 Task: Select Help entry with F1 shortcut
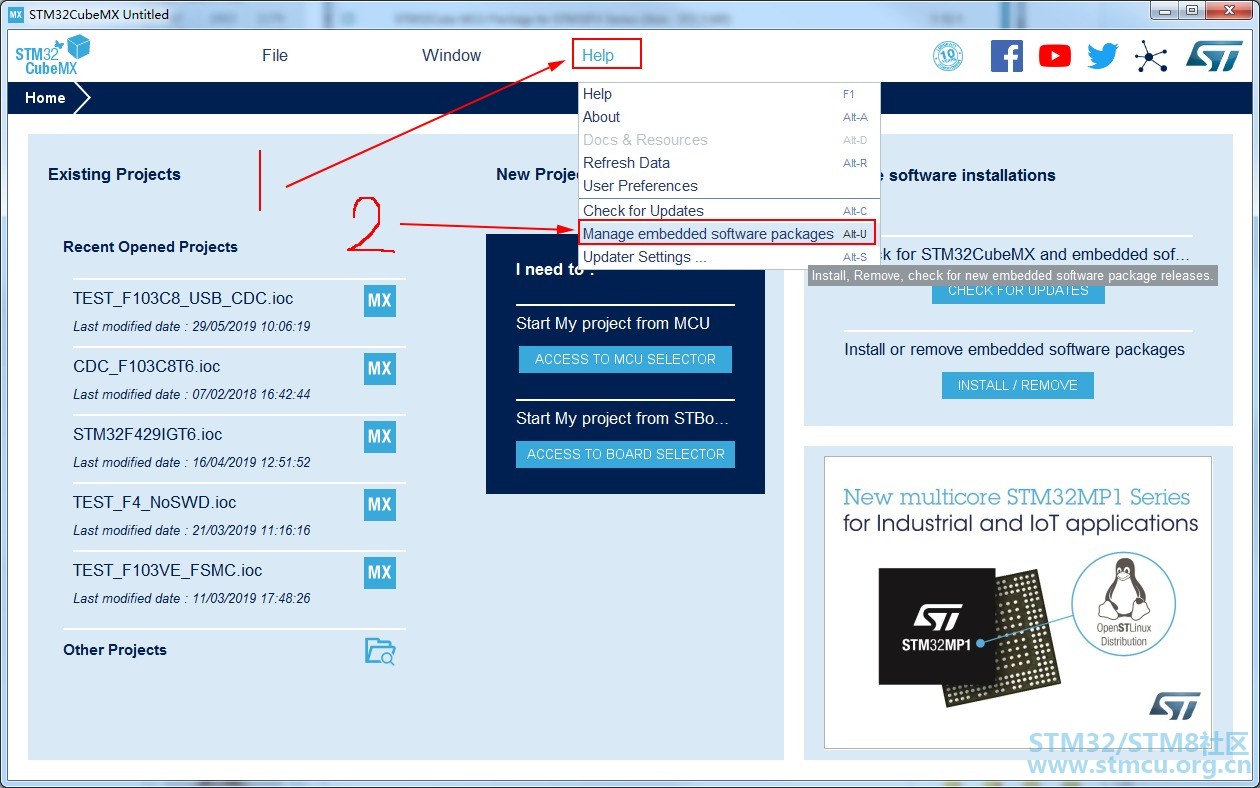tap(729, 94)
